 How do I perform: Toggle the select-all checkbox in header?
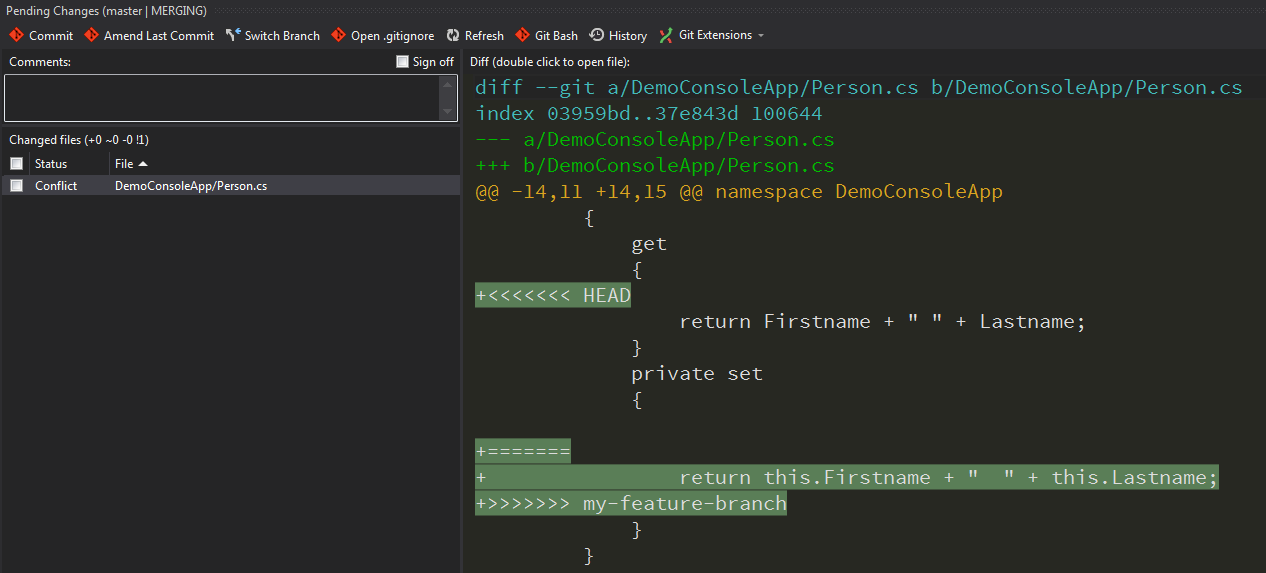pyautogui.click(x=16, y=163)
